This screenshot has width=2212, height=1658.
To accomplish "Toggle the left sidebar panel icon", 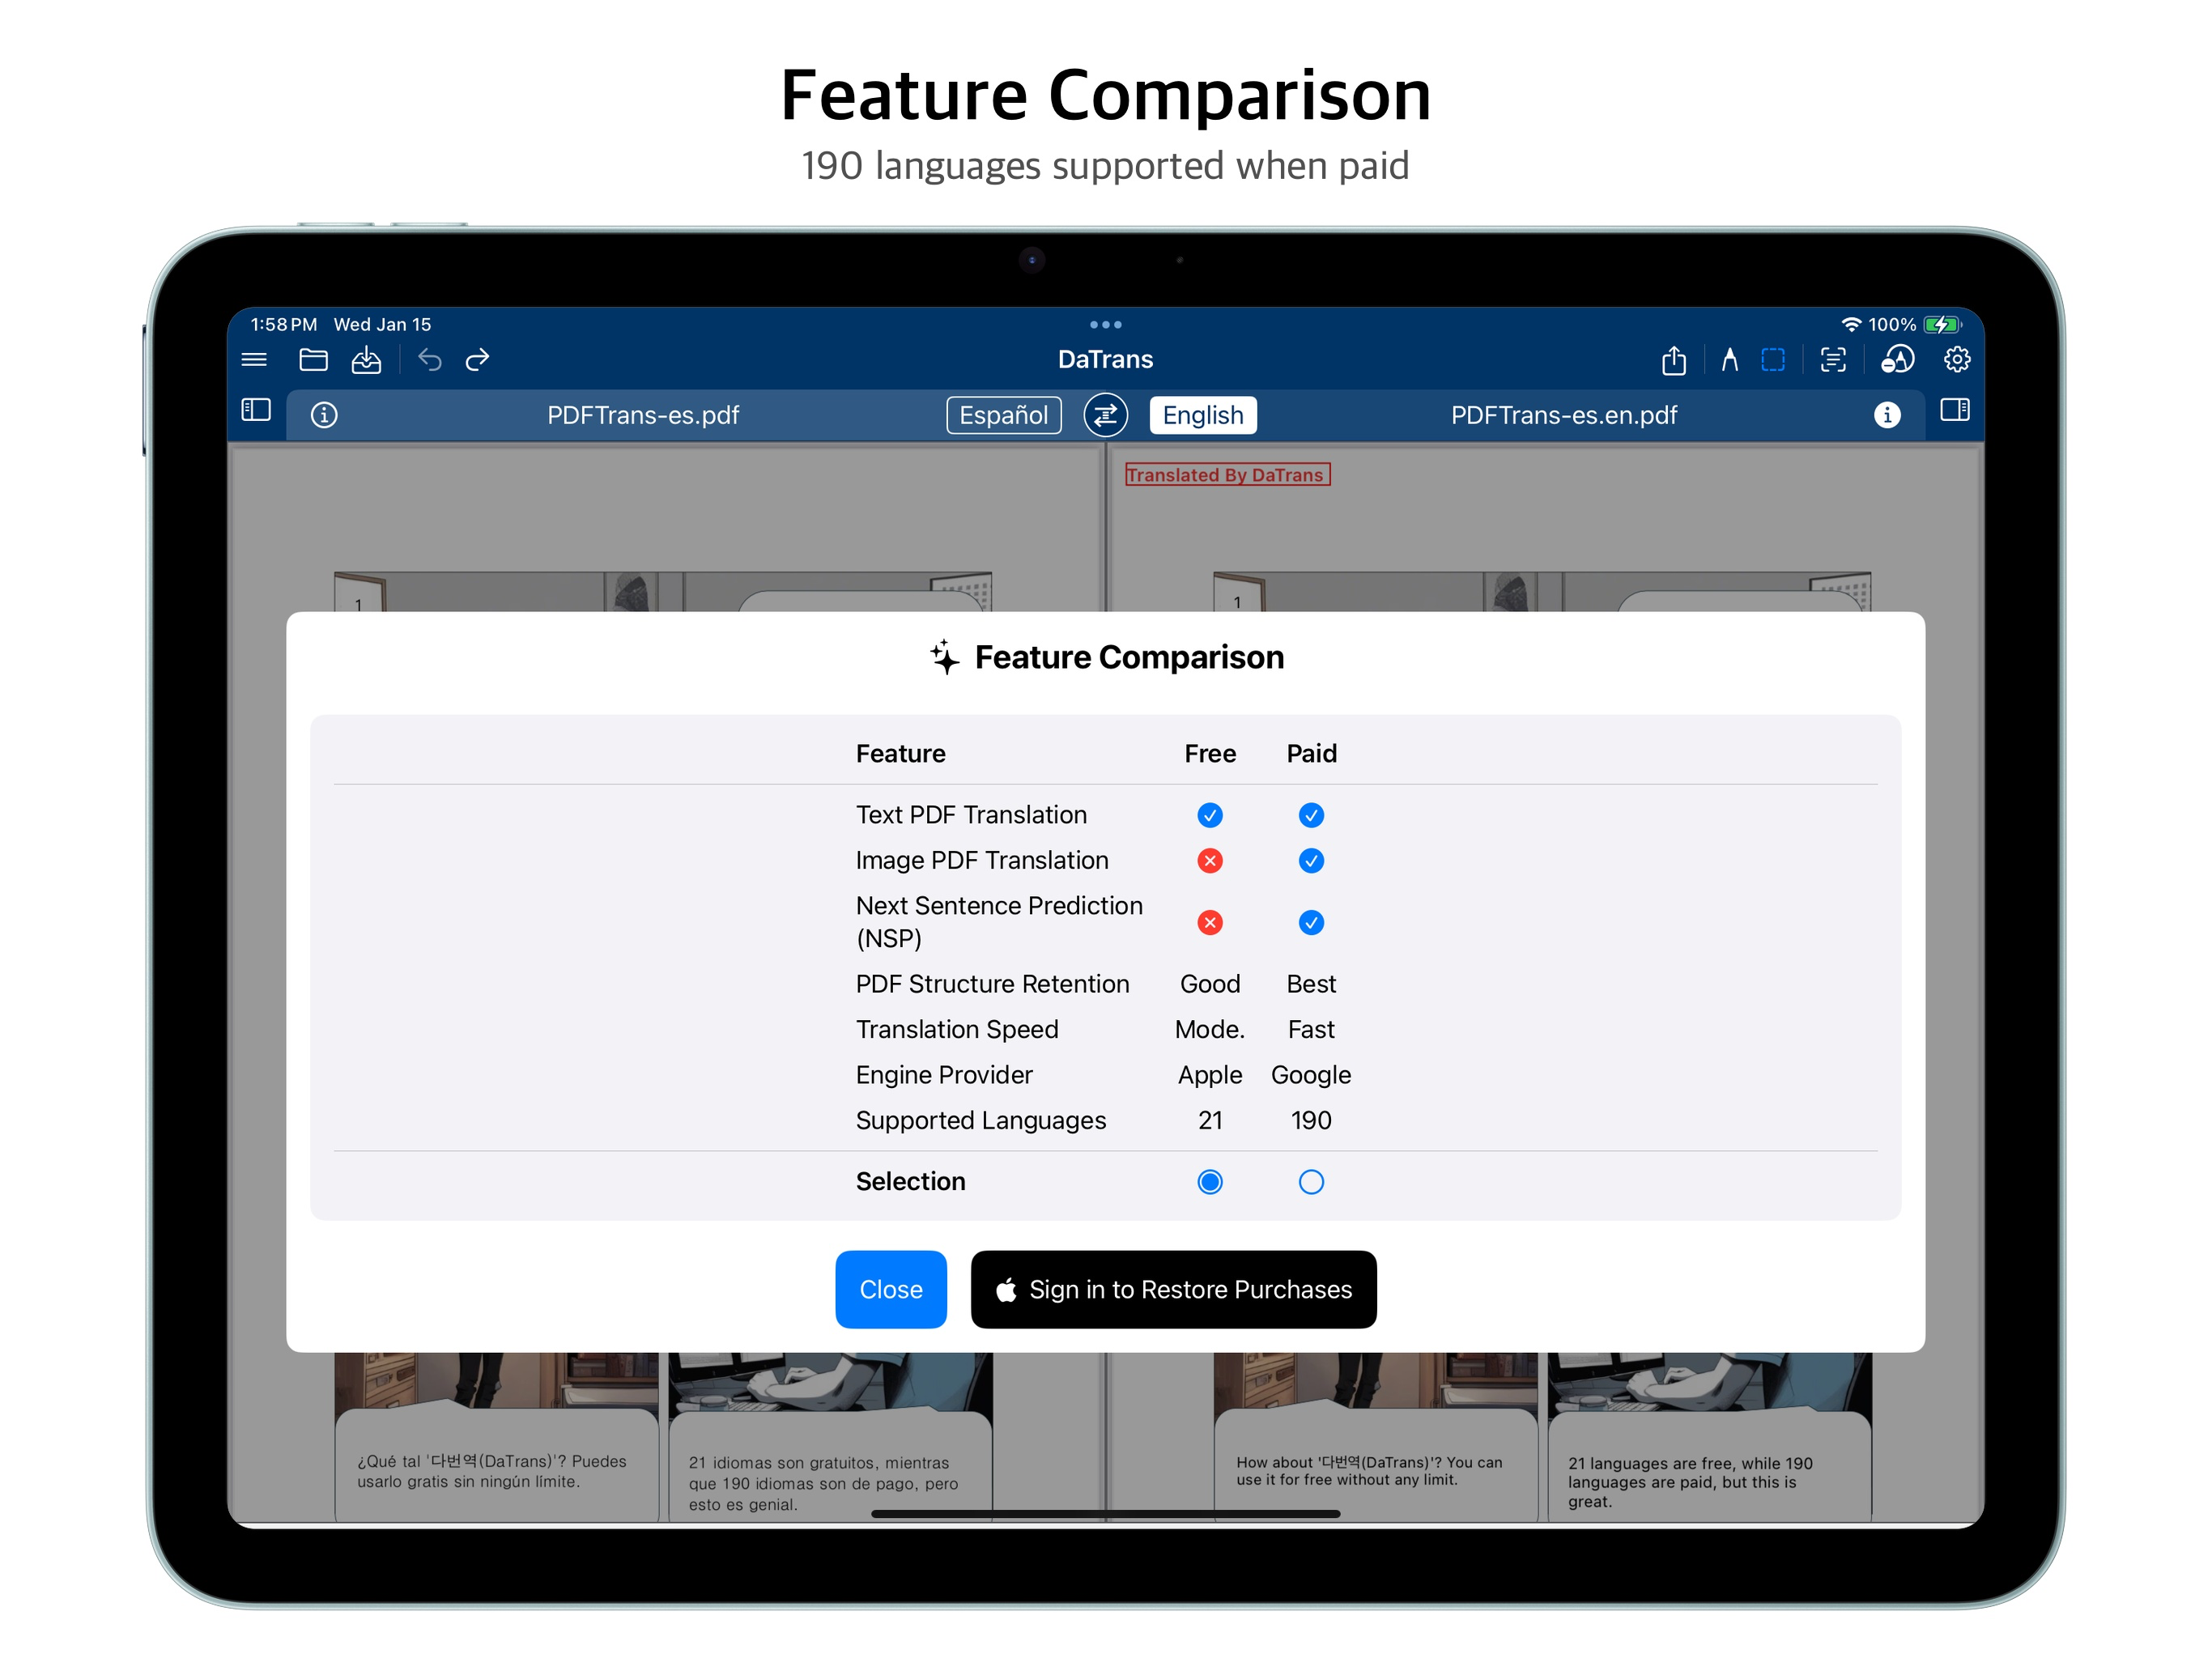I will pos(256,410).
